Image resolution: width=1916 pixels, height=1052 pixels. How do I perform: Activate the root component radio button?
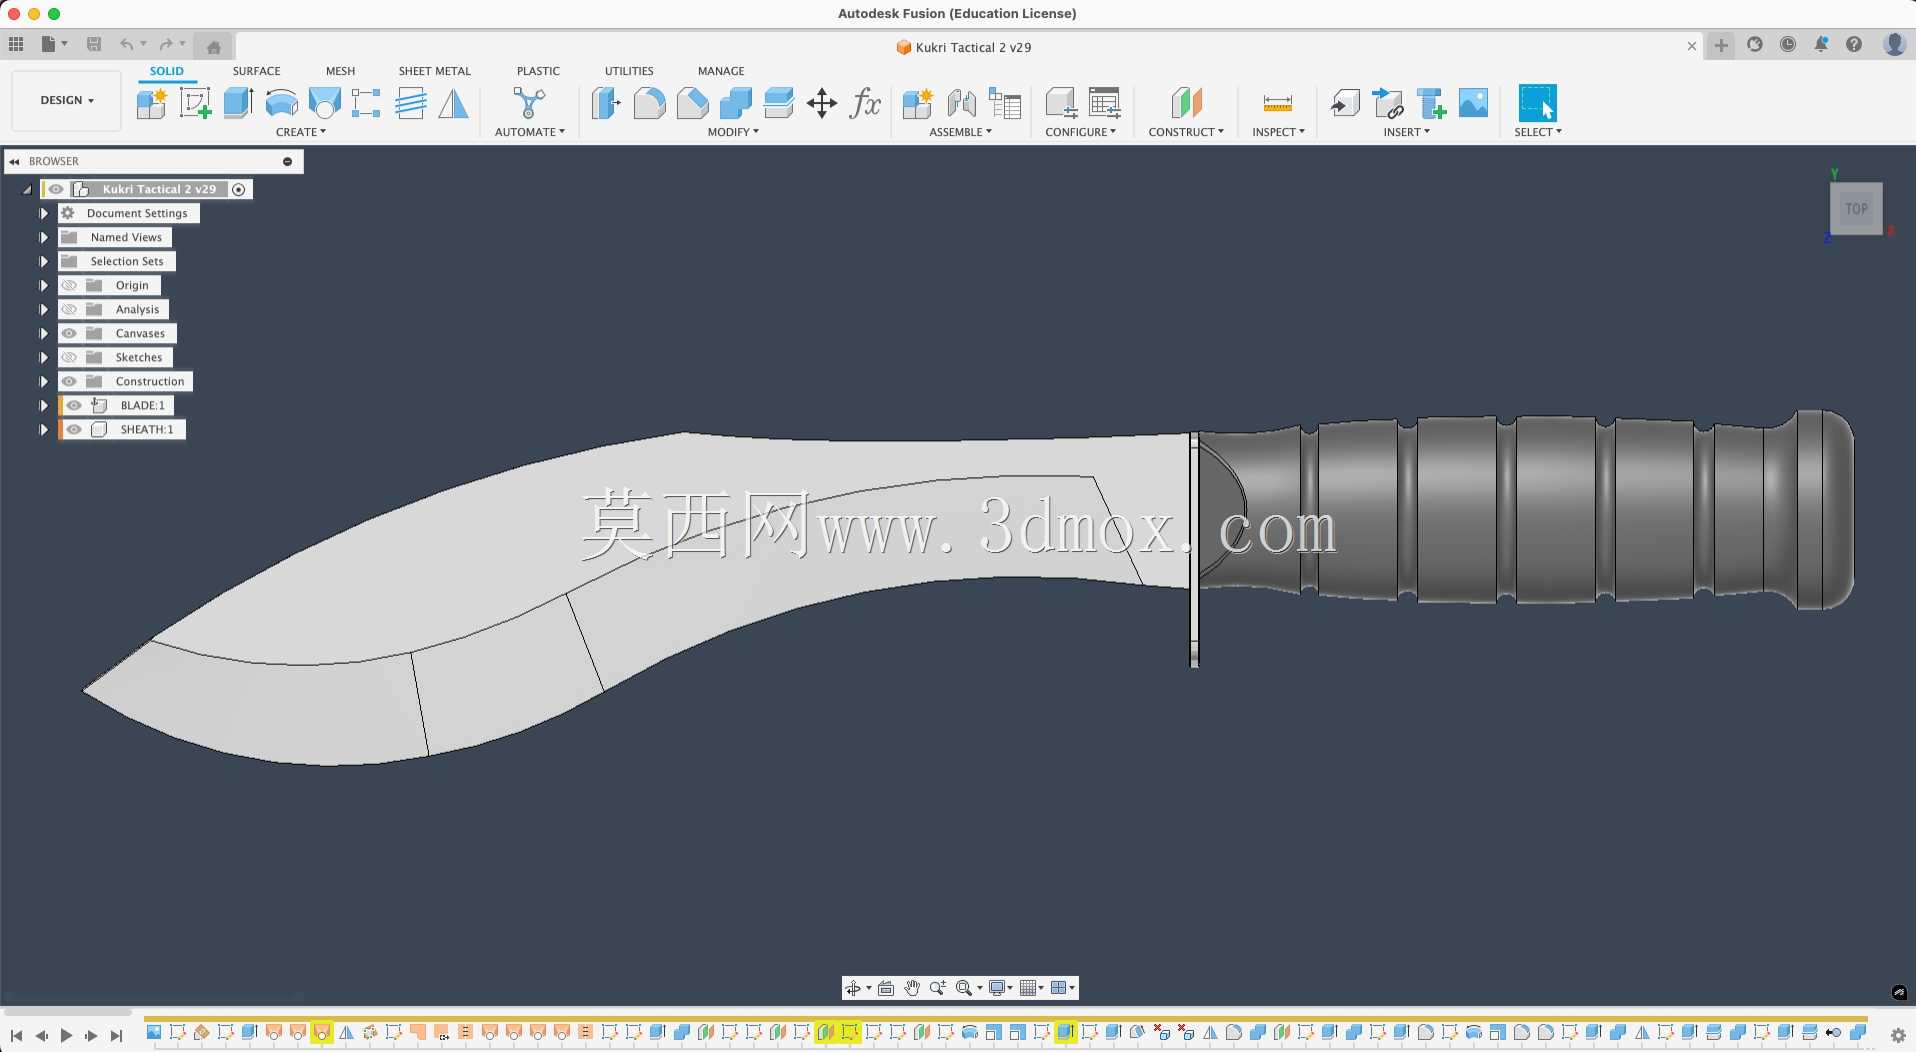tap(239, 189)
